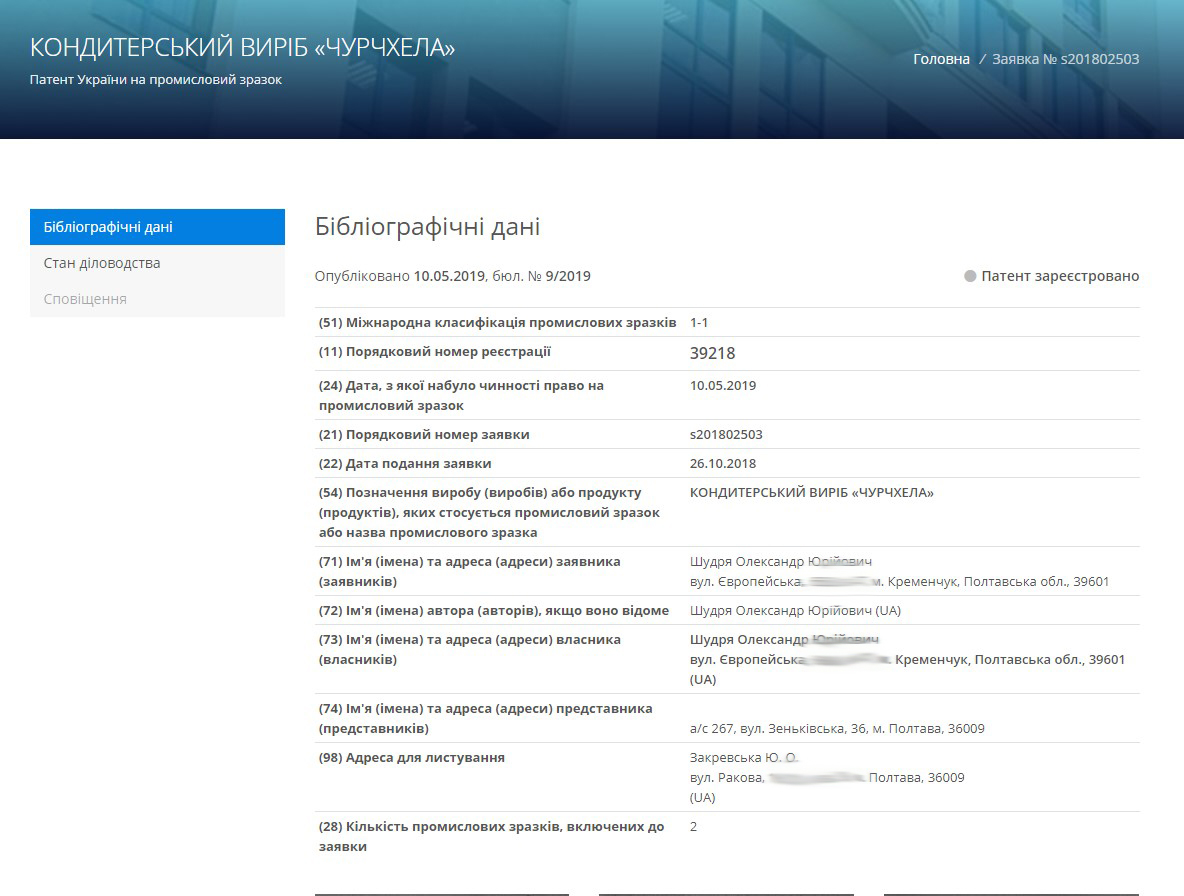Image resolution: width=1184 pixels, height=896 pixels.
Task: Click filing date 26.10.2018
Action: (723, 464)
